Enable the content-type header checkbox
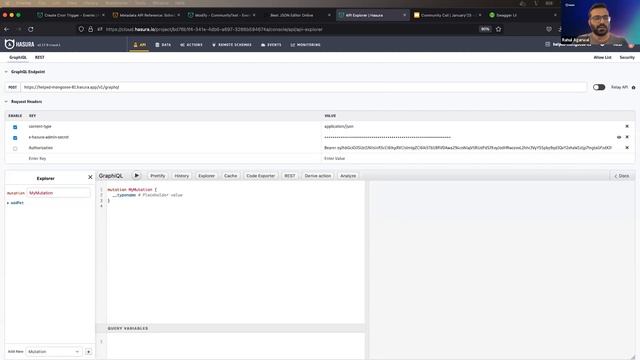The height and width of the screenshot is (360, 640). point(15,127)
